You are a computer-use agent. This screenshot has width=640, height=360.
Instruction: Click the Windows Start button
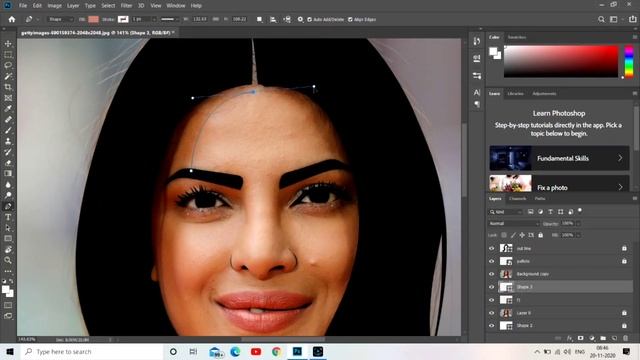pyautogui.click(x=9, y=351)
